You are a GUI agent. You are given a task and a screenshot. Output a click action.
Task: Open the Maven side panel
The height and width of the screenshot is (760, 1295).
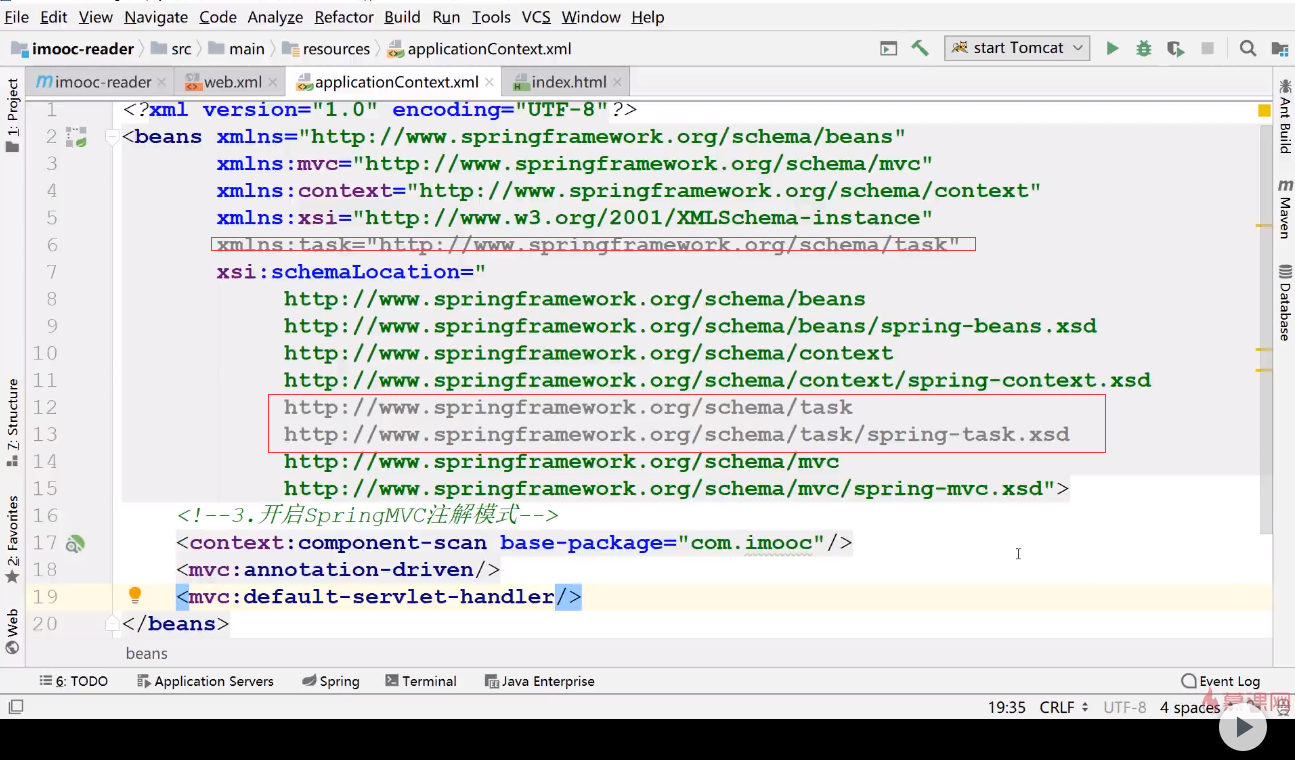(x=1284, y=208)
